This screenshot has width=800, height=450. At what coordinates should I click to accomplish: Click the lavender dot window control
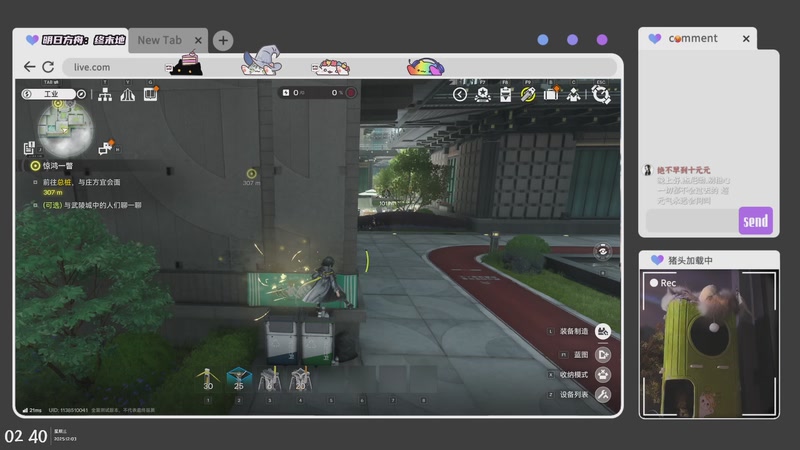[572, 40]
